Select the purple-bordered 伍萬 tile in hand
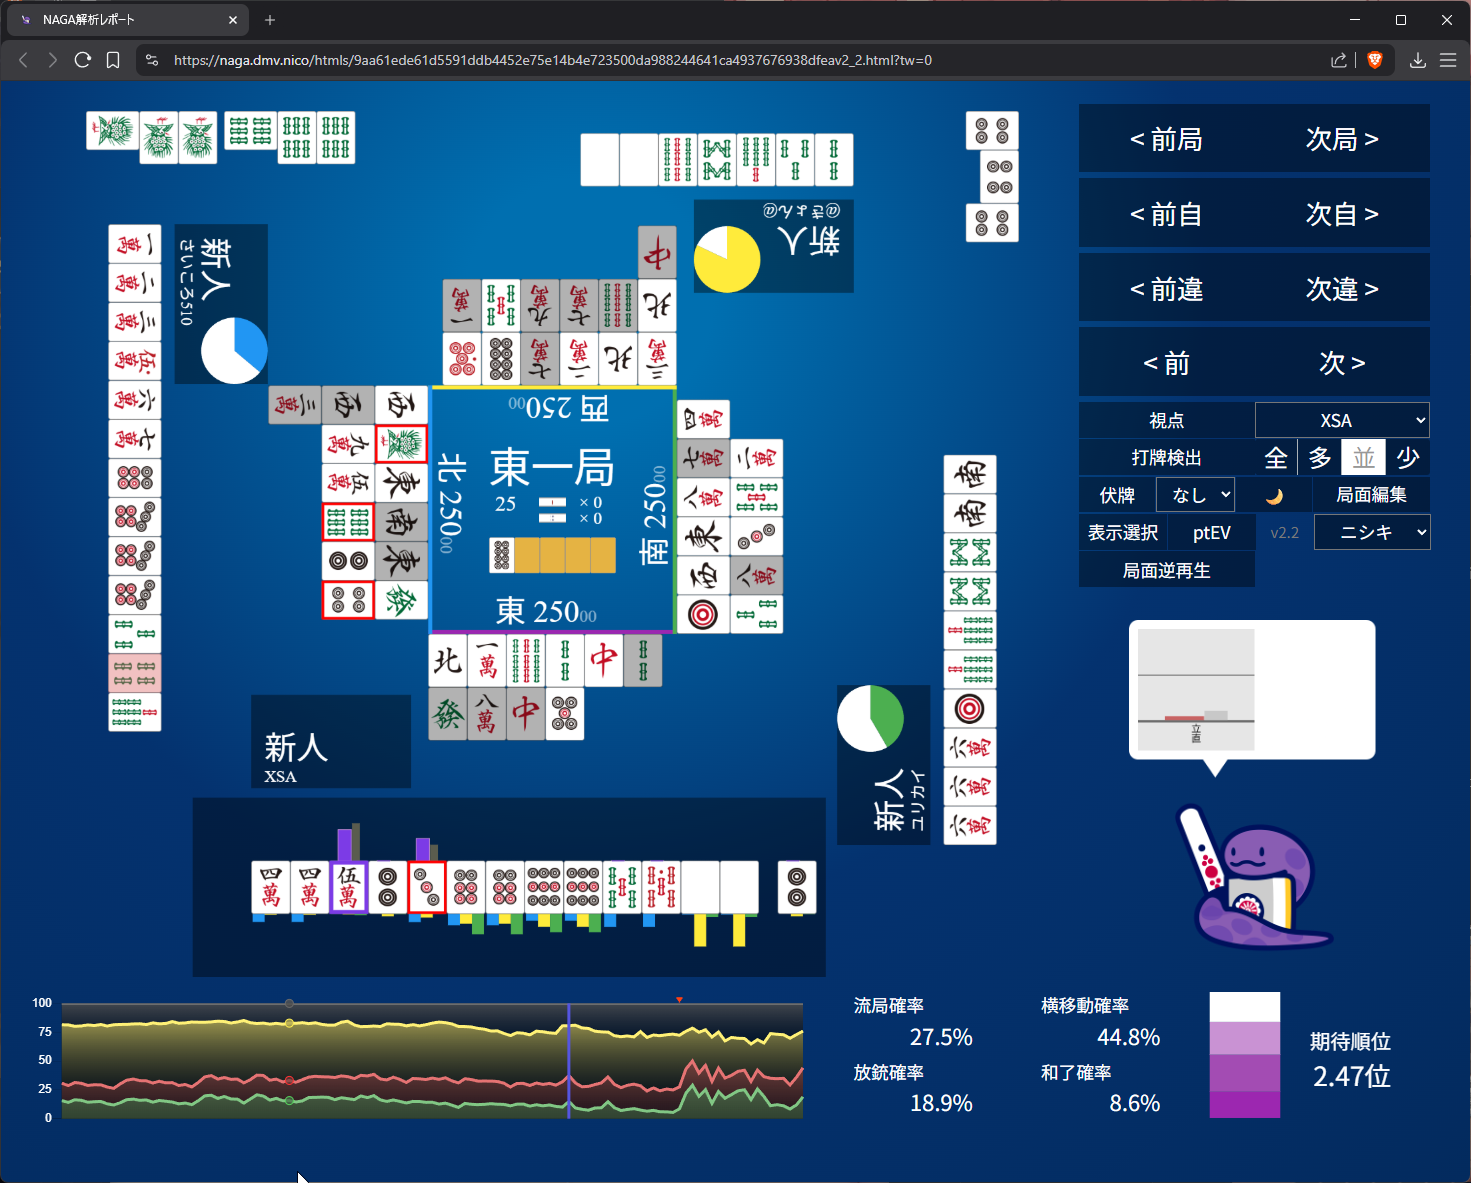Viewport: 1471px width, 1183px height. pos(348,887)
